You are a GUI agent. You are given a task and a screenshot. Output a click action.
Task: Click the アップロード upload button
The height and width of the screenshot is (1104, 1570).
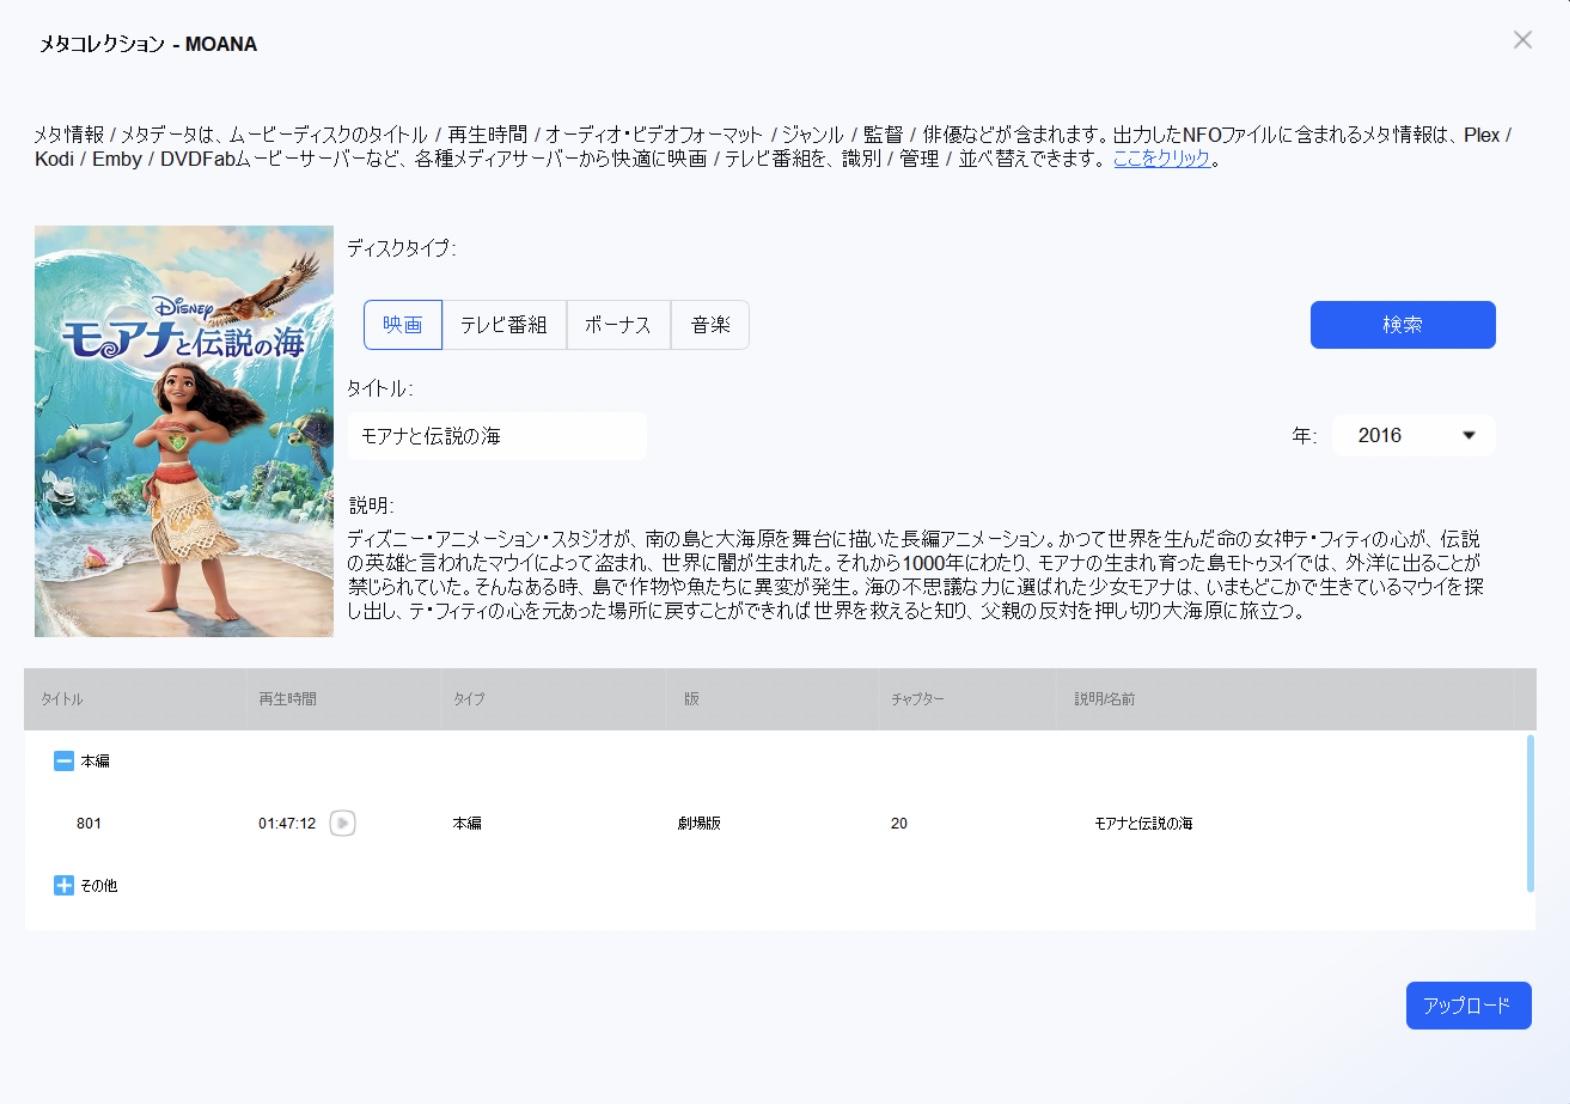(x=1468, y=1005)
